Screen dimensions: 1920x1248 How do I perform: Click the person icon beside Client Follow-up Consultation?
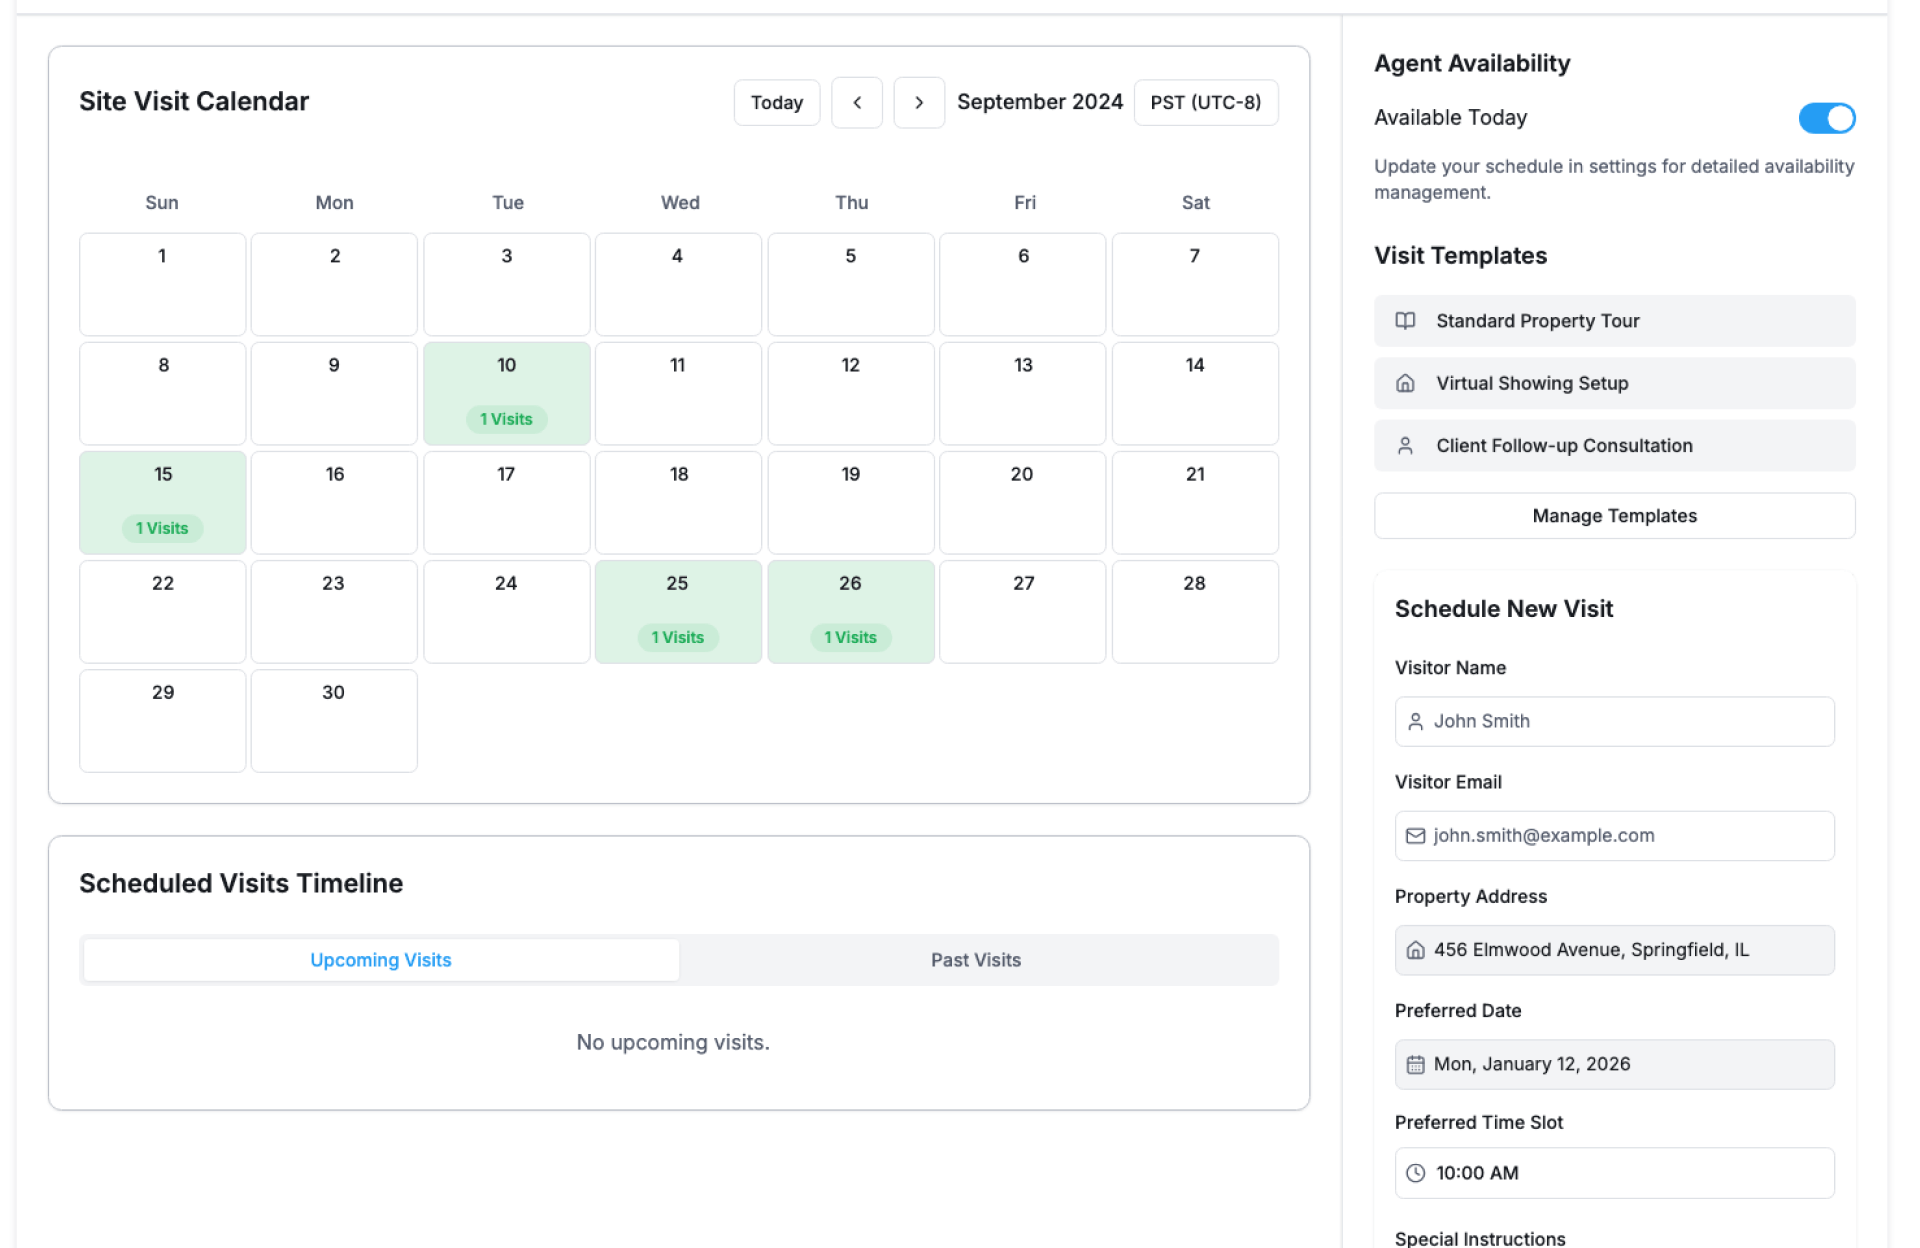1405,446
